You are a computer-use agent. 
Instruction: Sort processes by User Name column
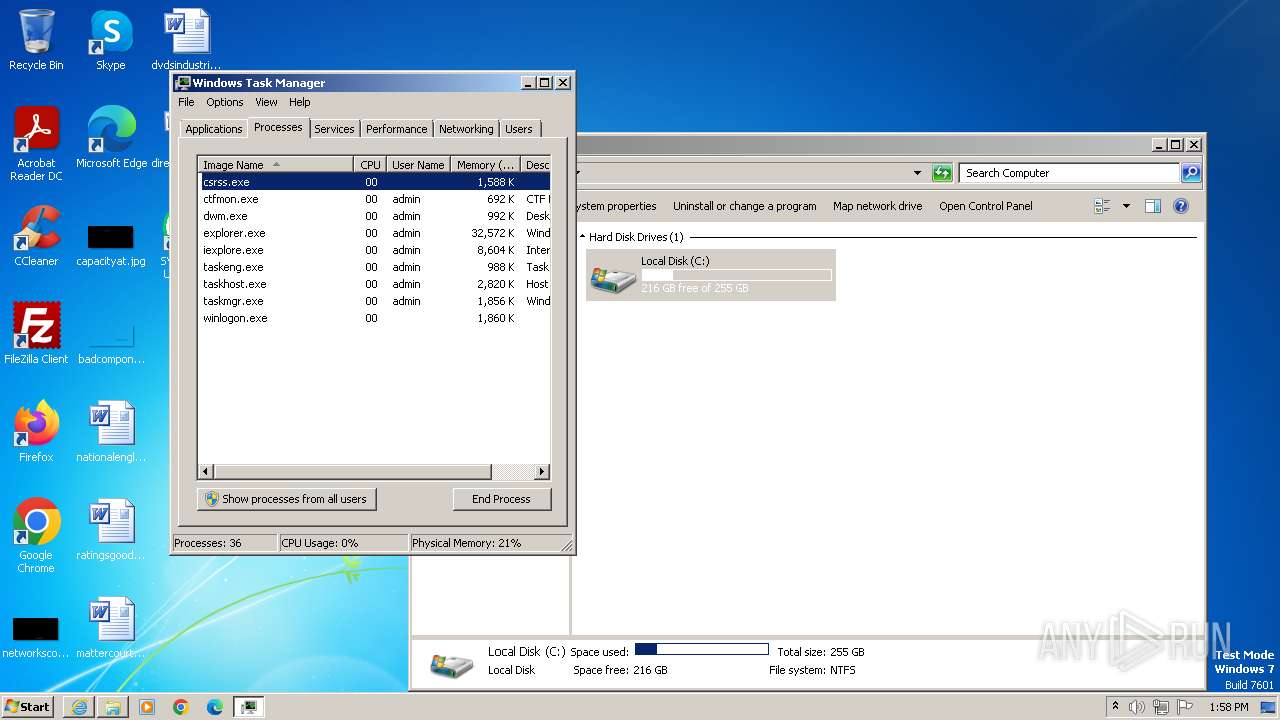pos(418,165)
